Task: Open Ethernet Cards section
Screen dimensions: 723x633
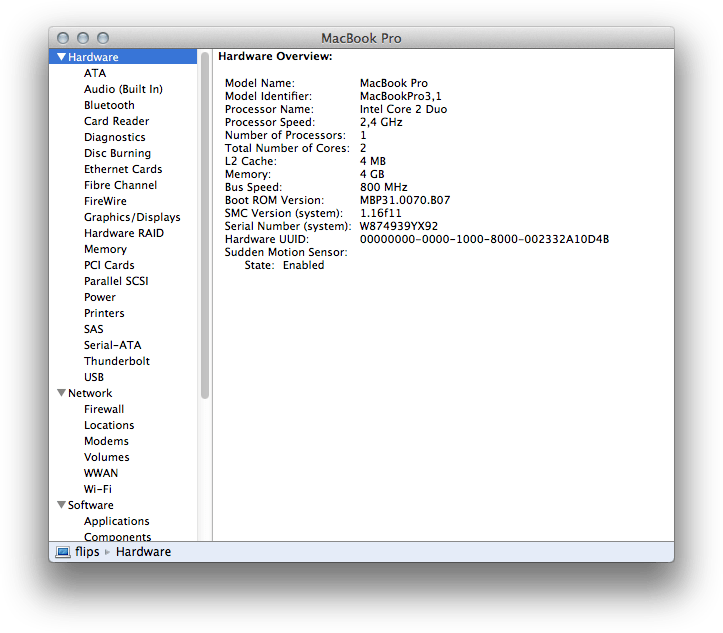Action: [x=123, y=169]
